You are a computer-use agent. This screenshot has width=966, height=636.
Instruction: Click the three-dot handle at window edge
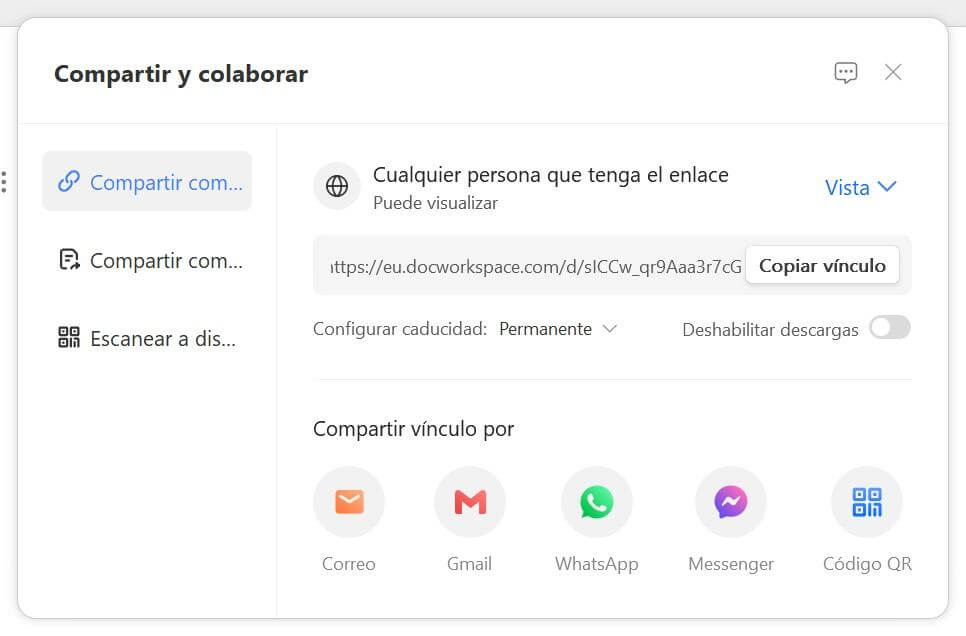click(x=4, y=182)
